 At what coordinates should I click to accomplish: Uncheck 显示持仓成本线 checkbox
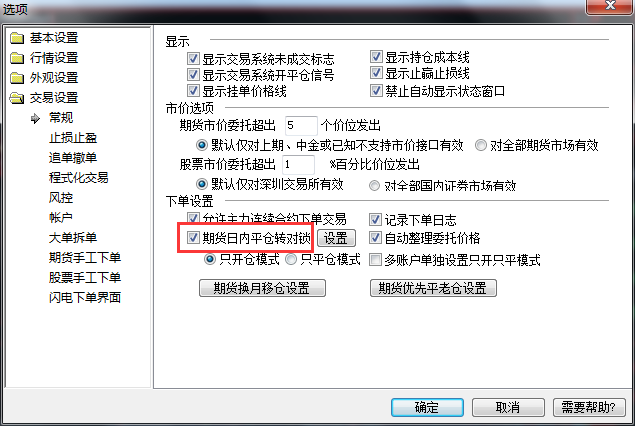pos(376,57)
